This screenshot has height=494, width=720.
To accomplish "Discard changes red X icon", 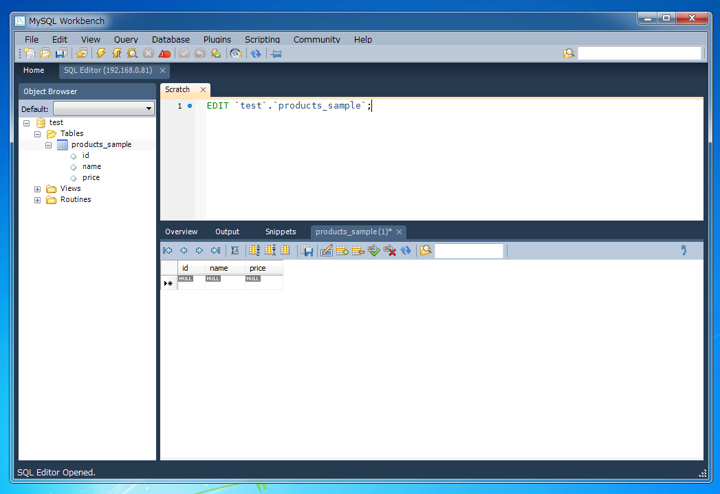I will 390,251.
